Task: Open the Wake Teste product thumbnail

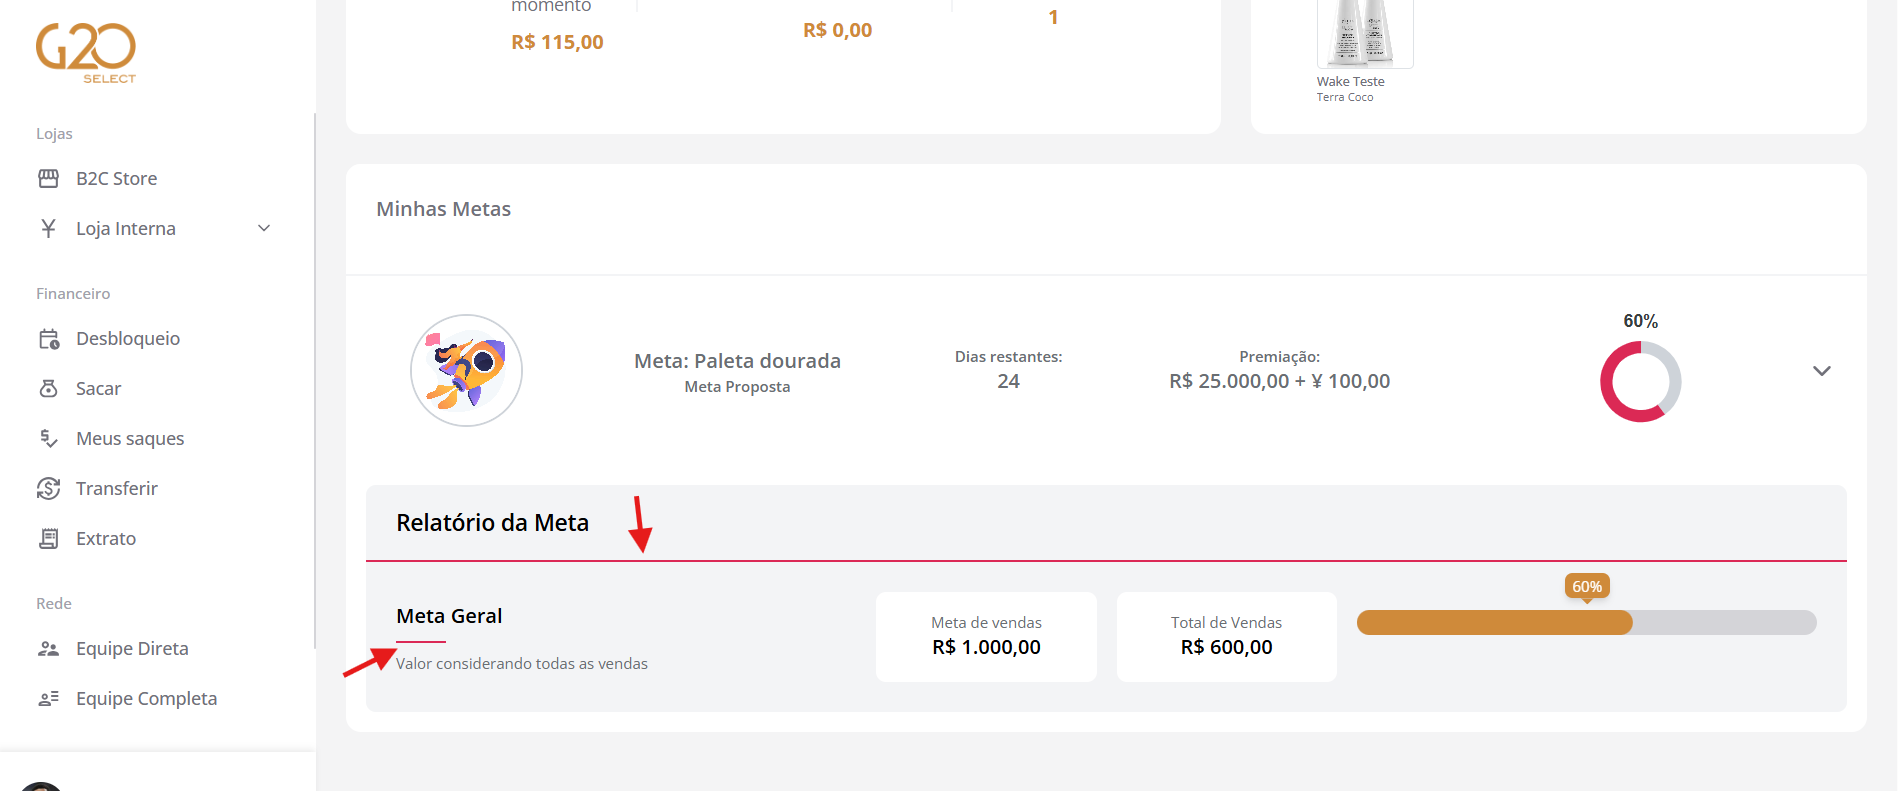Action: 1364,33
